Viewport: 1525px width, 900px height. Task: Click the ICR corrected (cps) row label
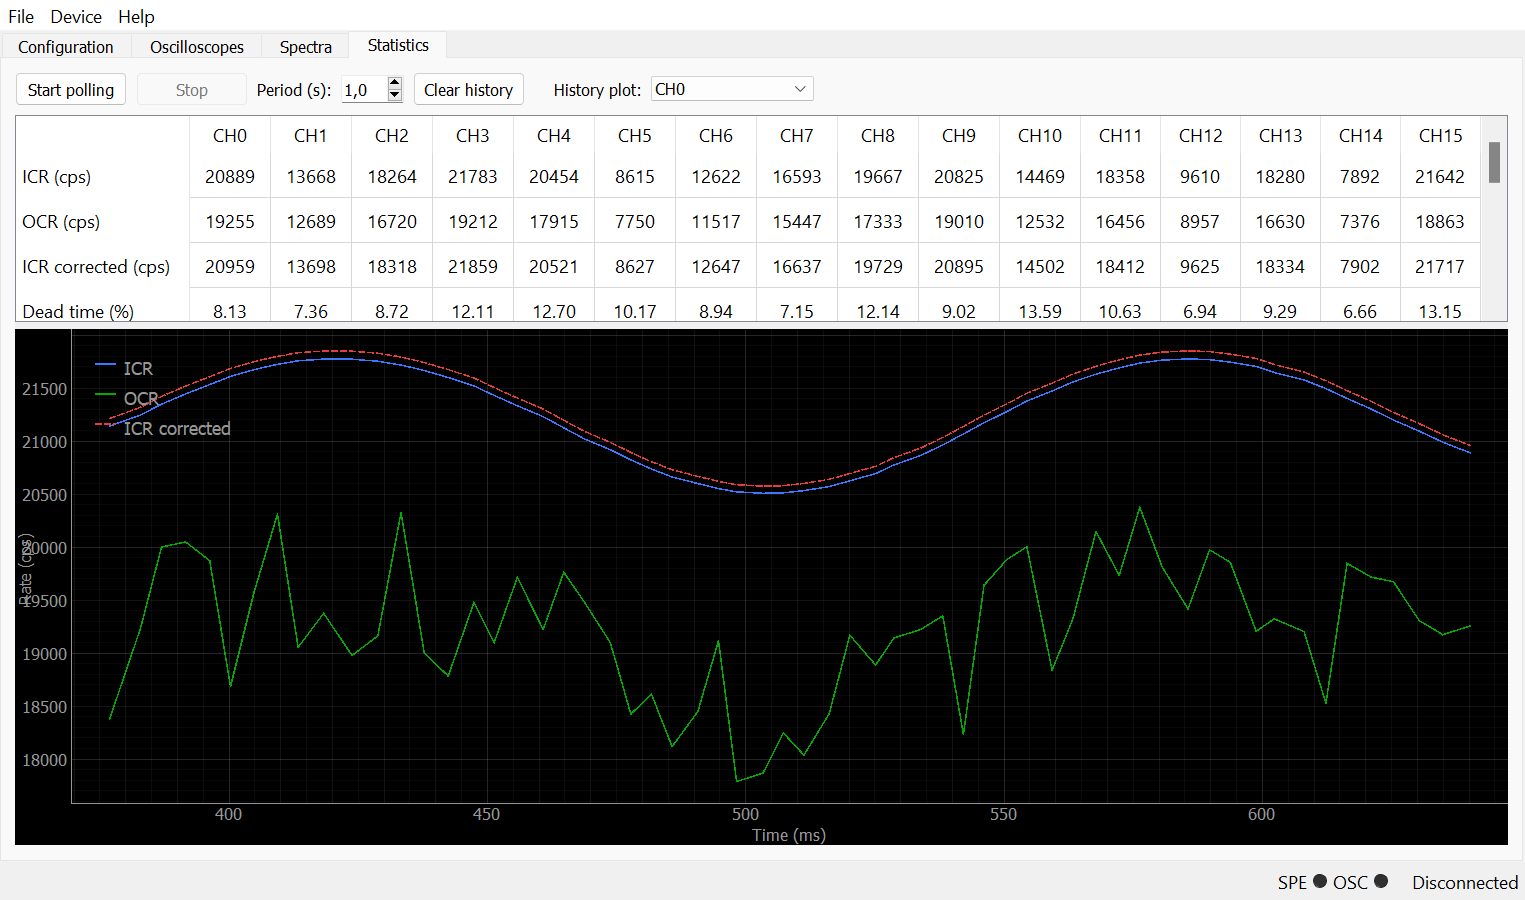(x=96, y=266)
